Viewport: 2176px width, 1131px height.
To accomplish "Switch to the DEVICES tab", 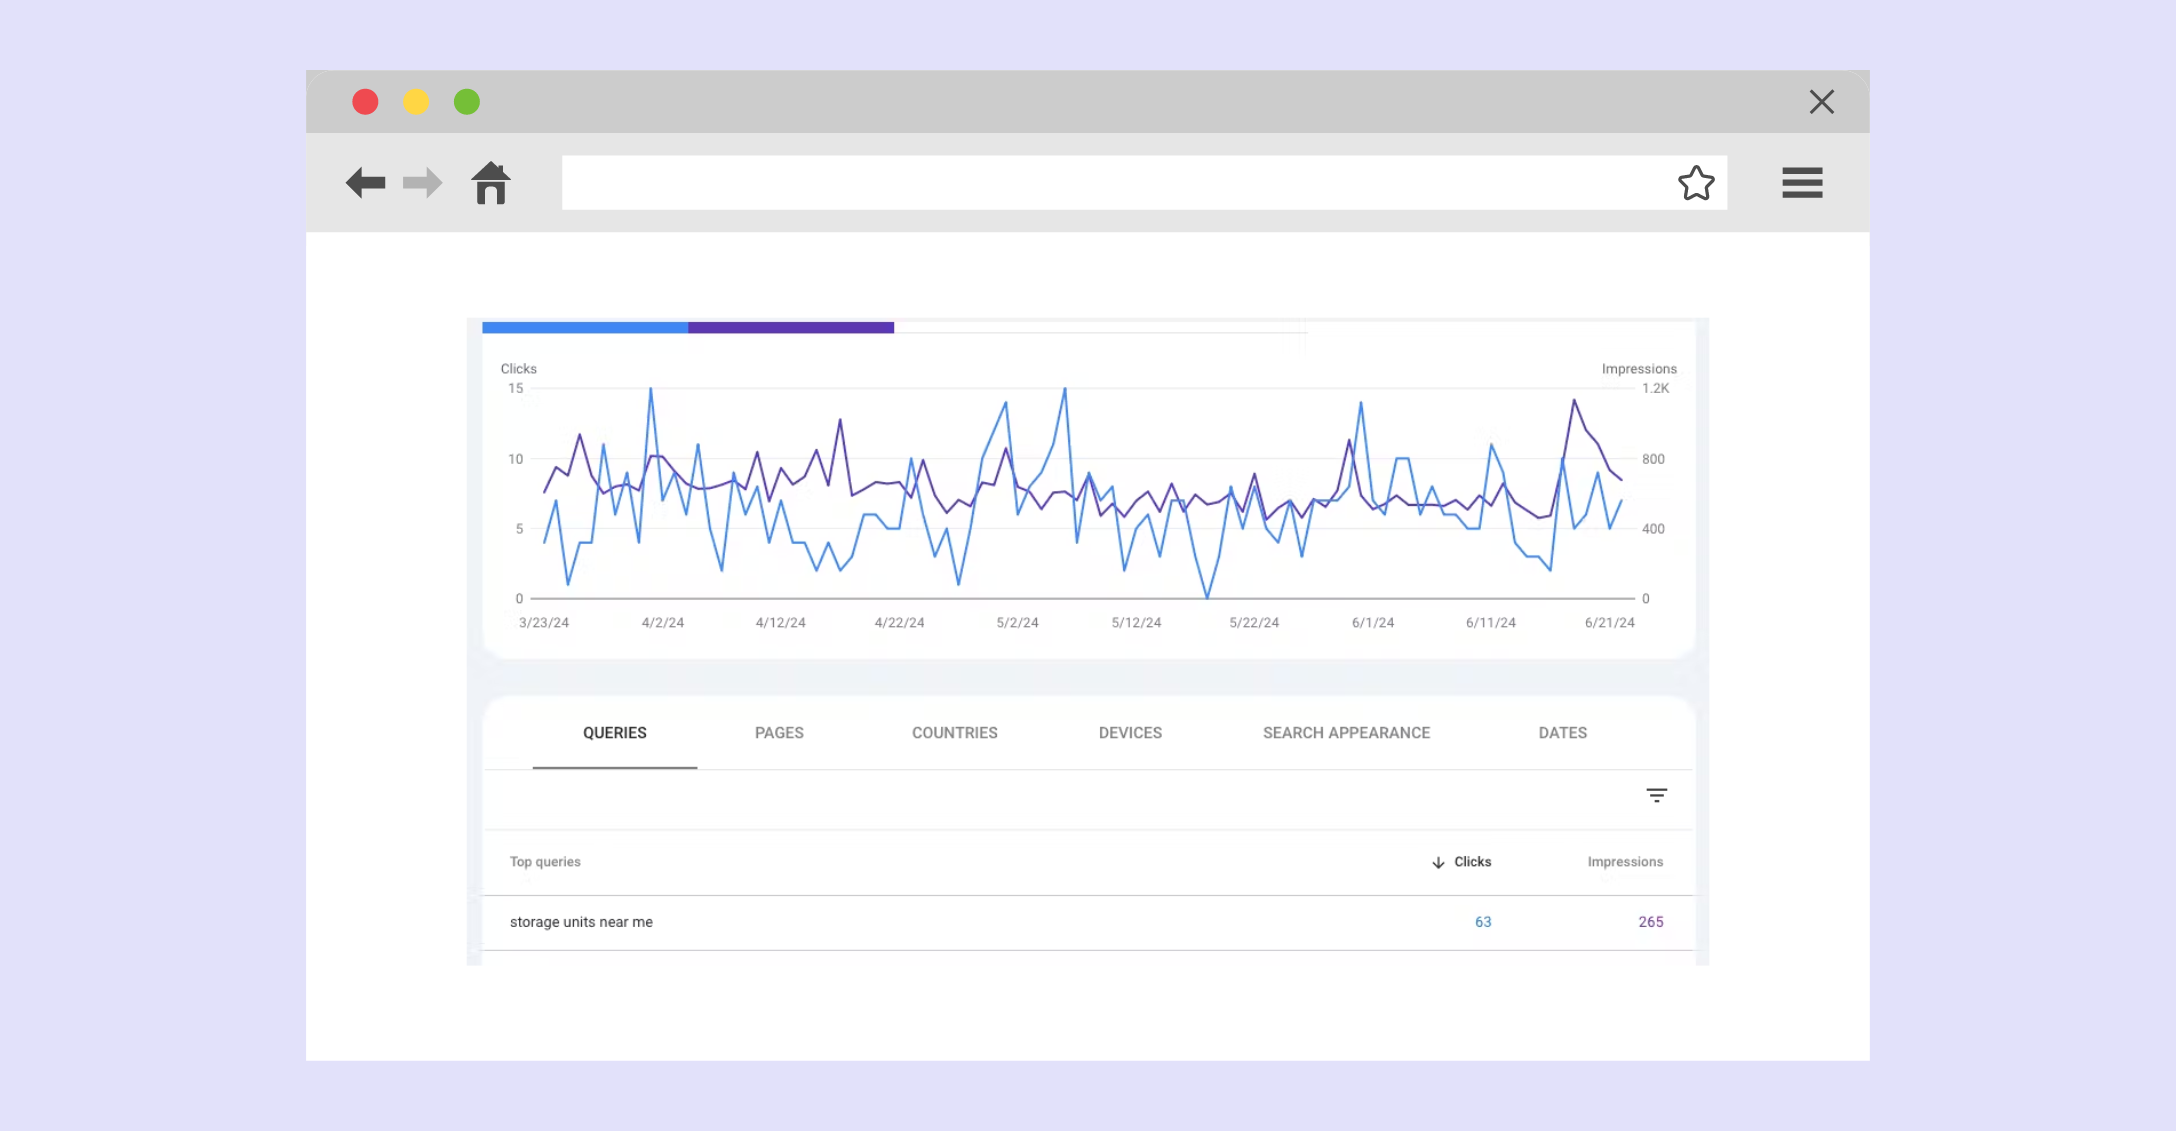I will click(1130, 733).
